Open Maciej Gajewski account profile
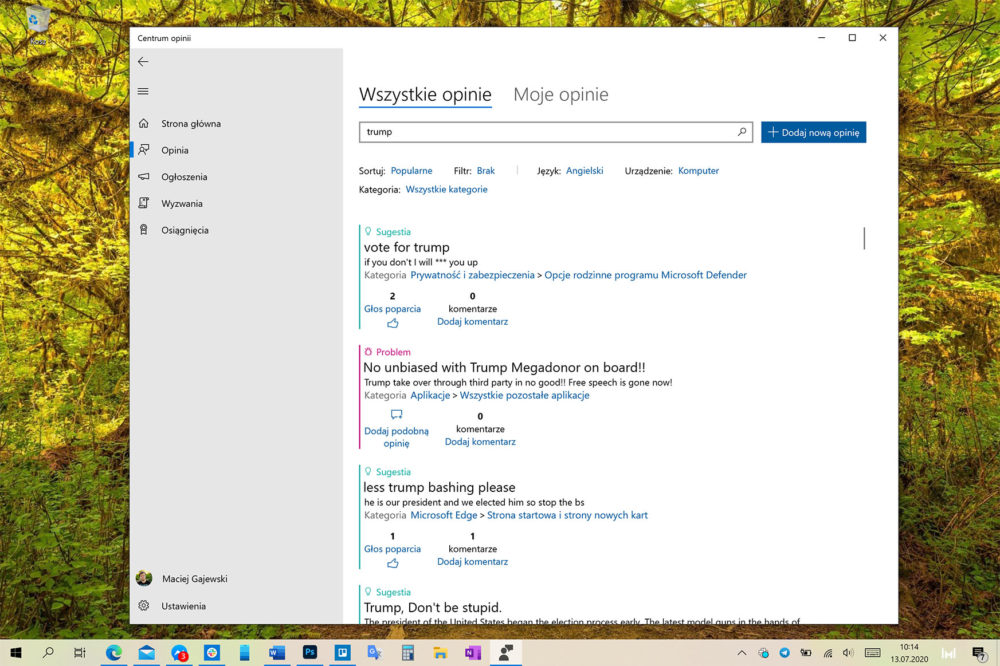This screenshot has height=666, width=1000. [x=195, y=579]
